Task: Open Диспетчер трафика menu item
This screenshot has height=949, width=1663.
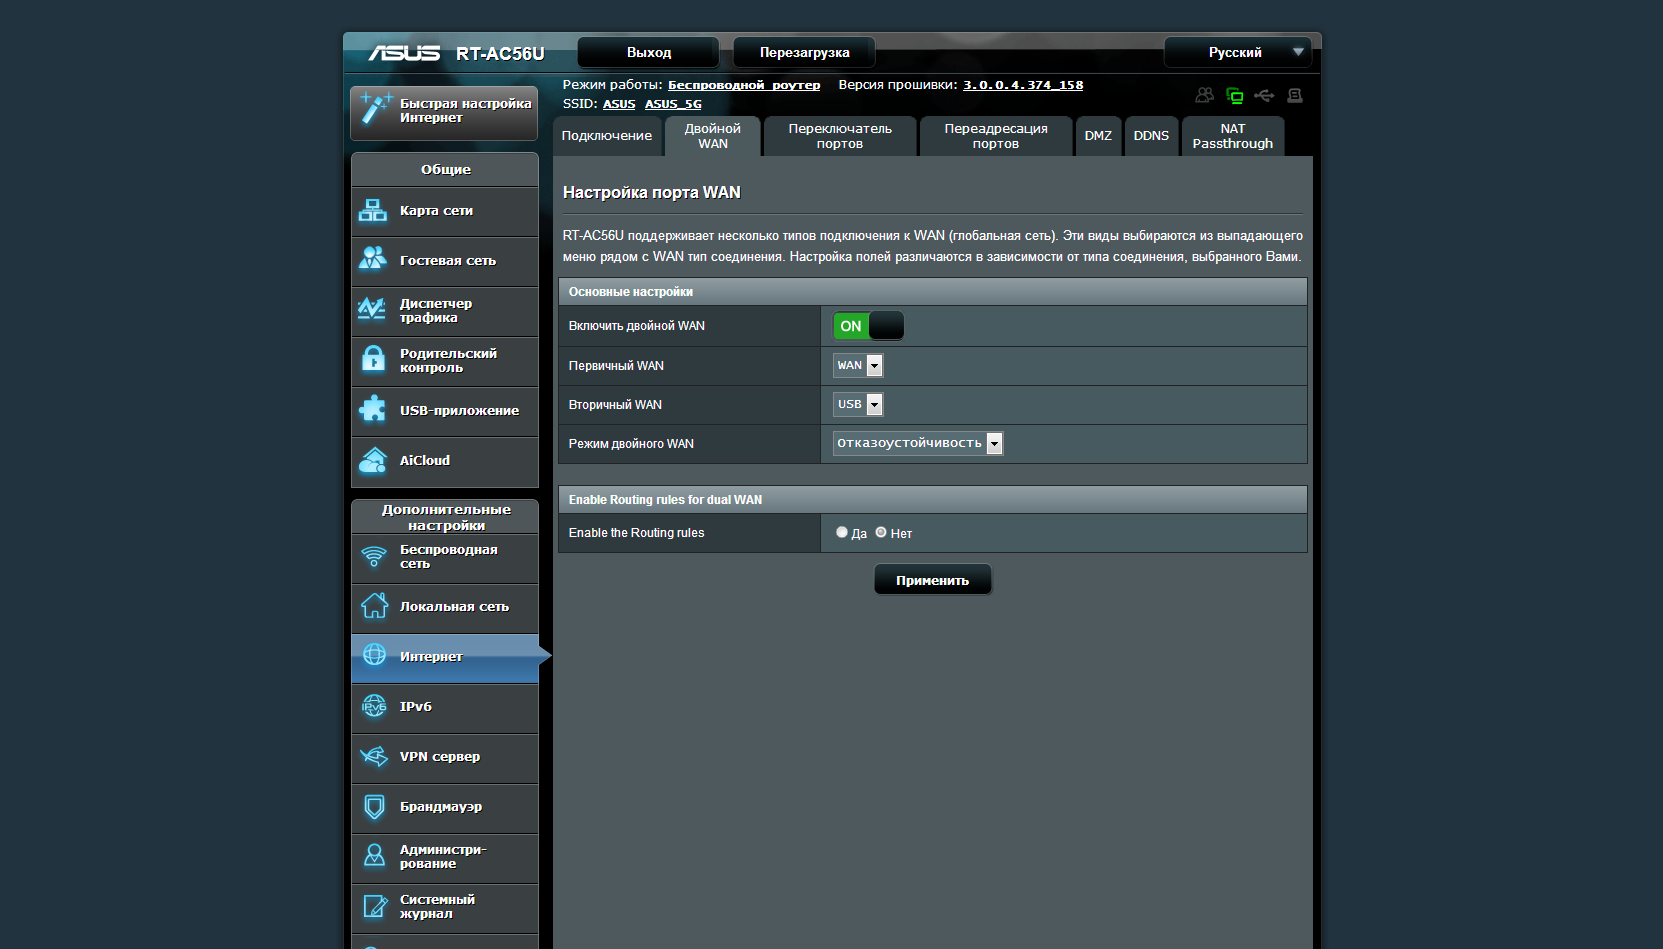Action: pyautogui.click(x=445, y=311)
